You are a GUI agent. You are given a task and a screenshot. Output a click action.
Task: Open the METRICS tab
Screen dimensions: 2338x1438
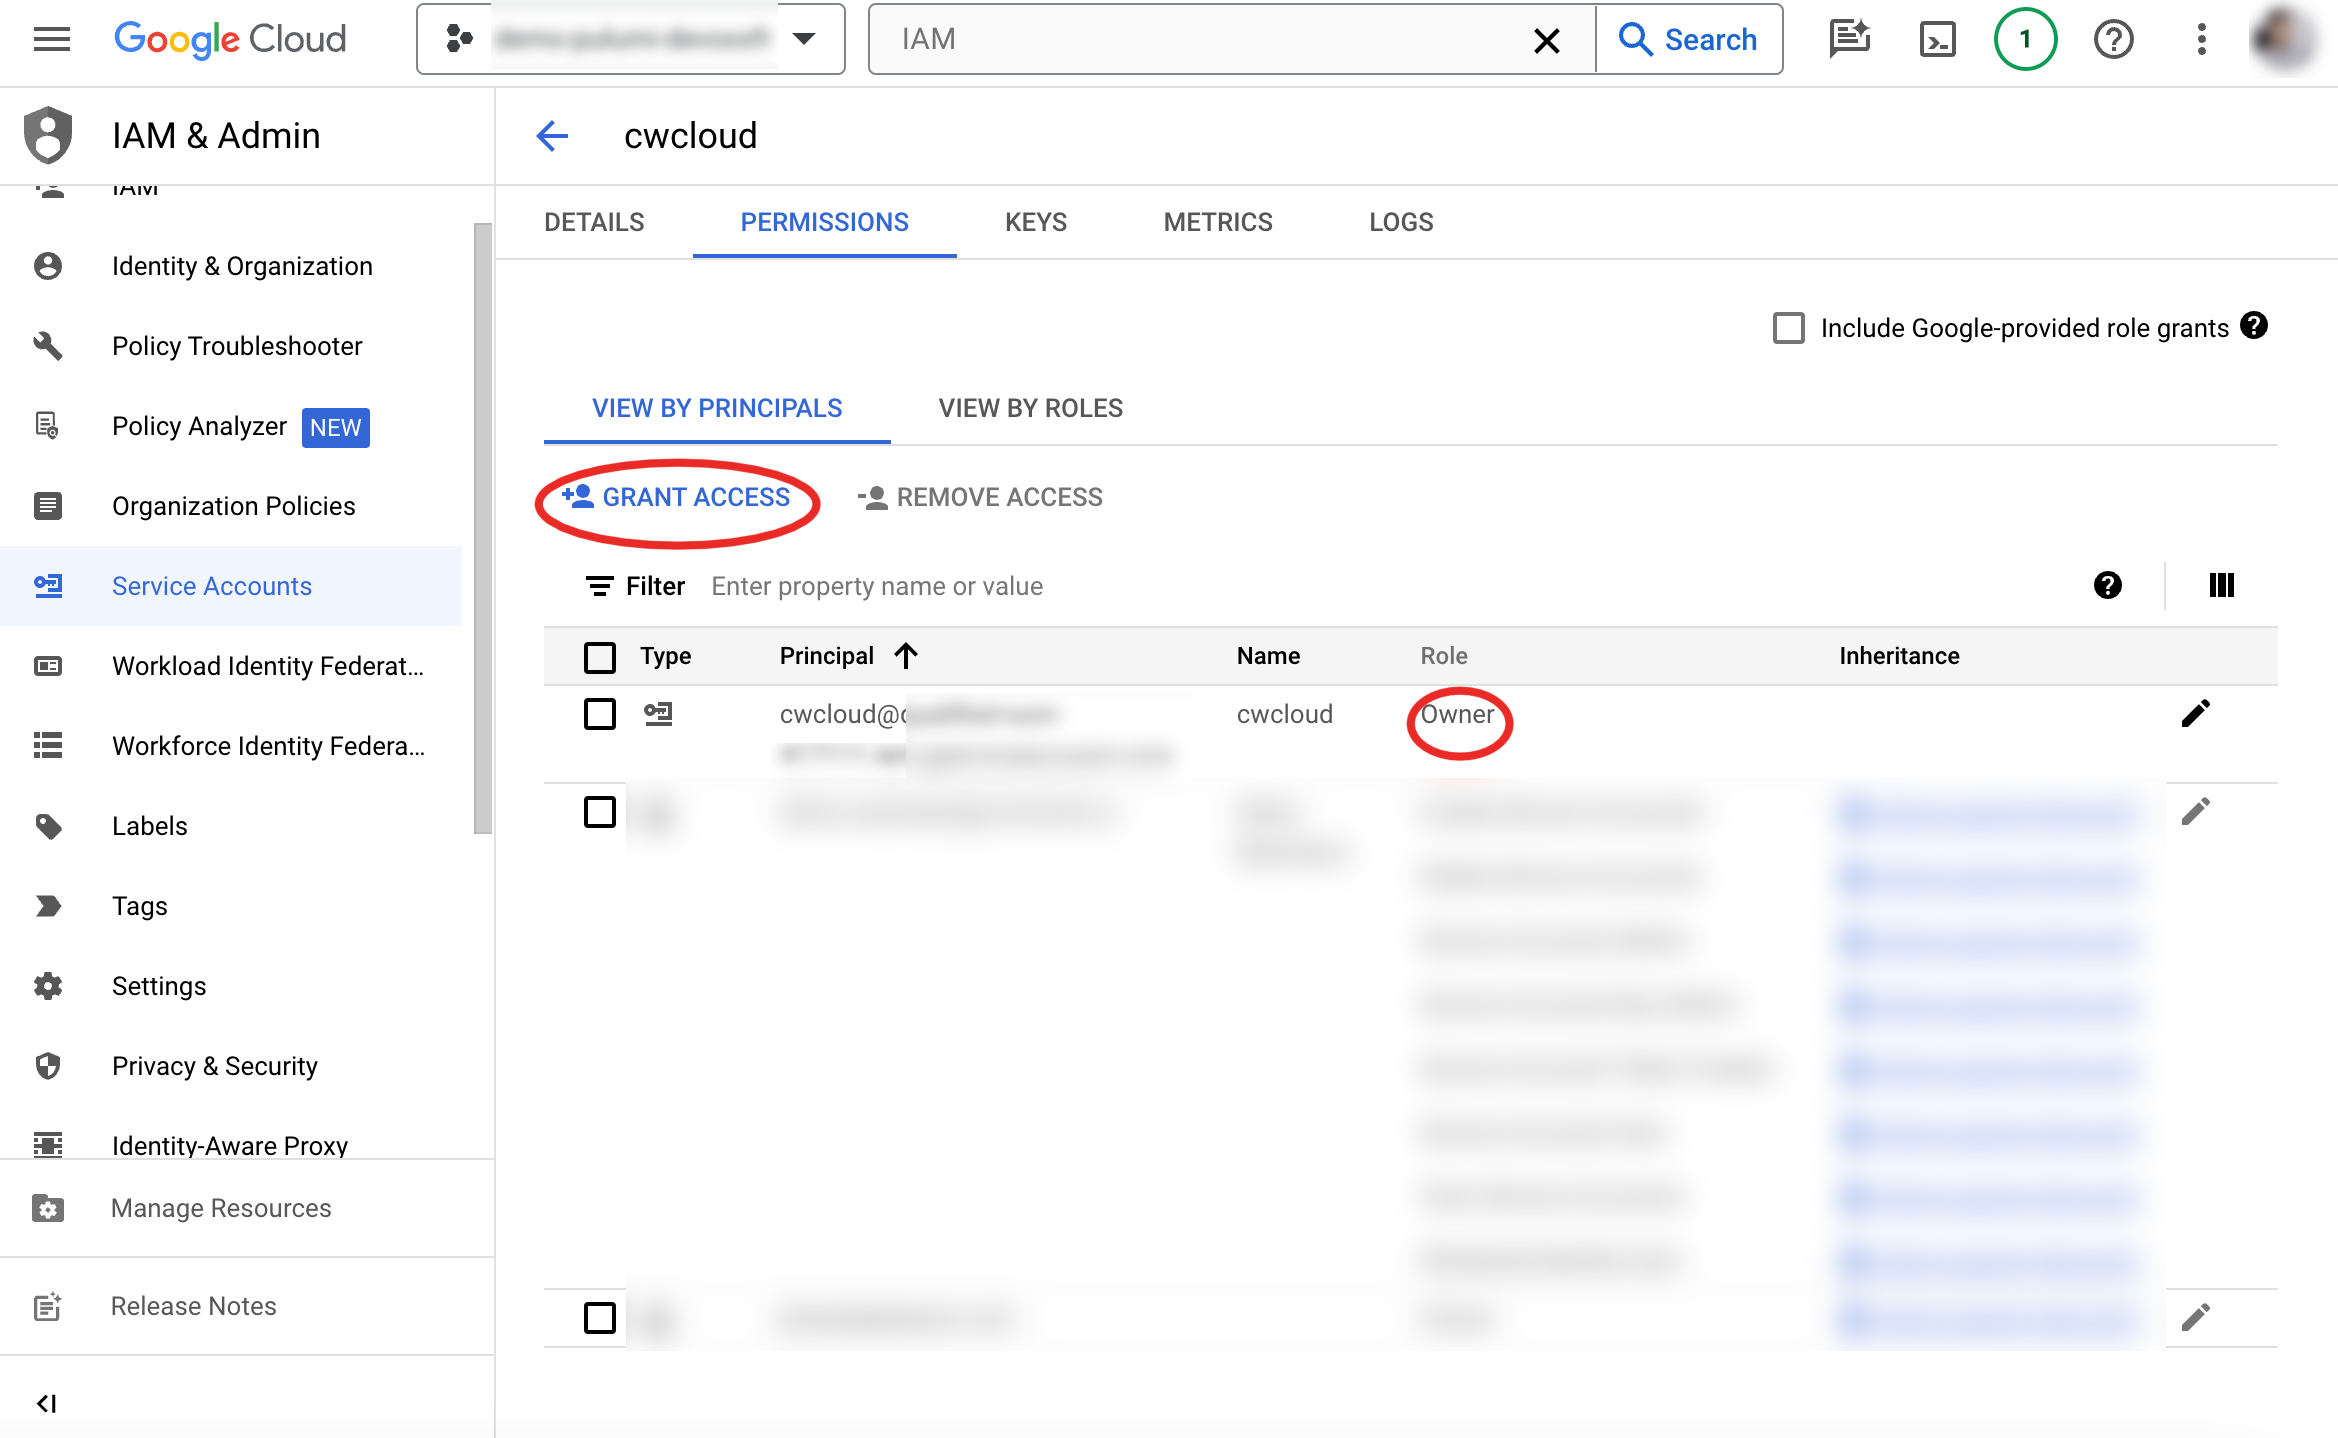1217,222
